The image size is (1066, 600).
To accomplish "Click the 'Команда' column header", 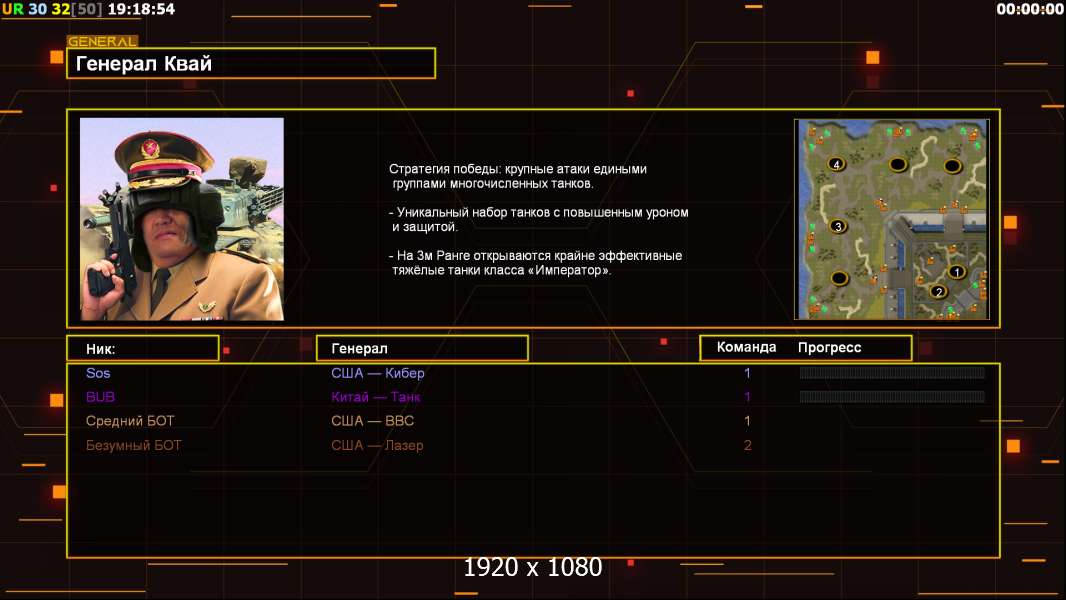I will coord(746,347).
